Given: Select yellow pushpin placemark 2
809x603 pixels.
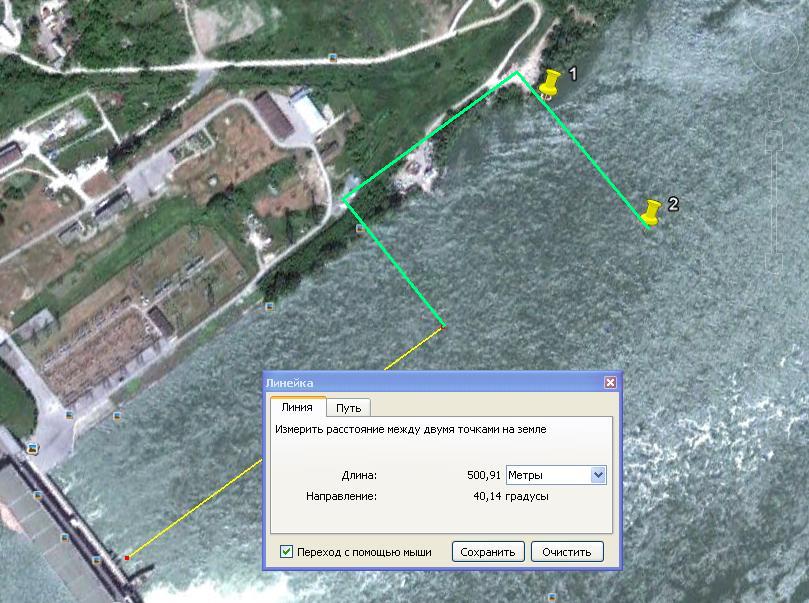Looking at the screenshot, I should coord(651,212).
